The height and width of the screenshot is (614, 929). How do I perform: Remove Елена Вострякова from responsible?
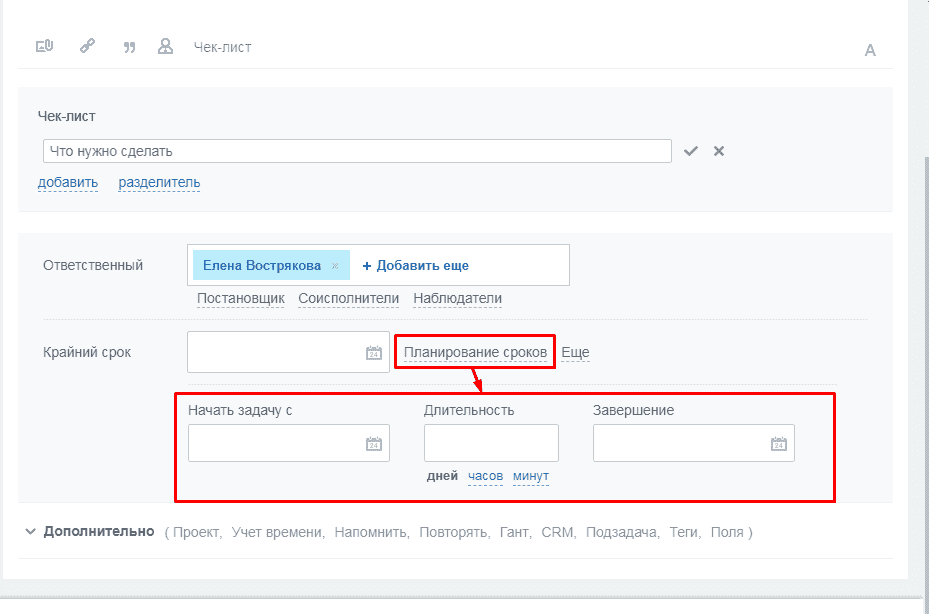pos(335,266)
